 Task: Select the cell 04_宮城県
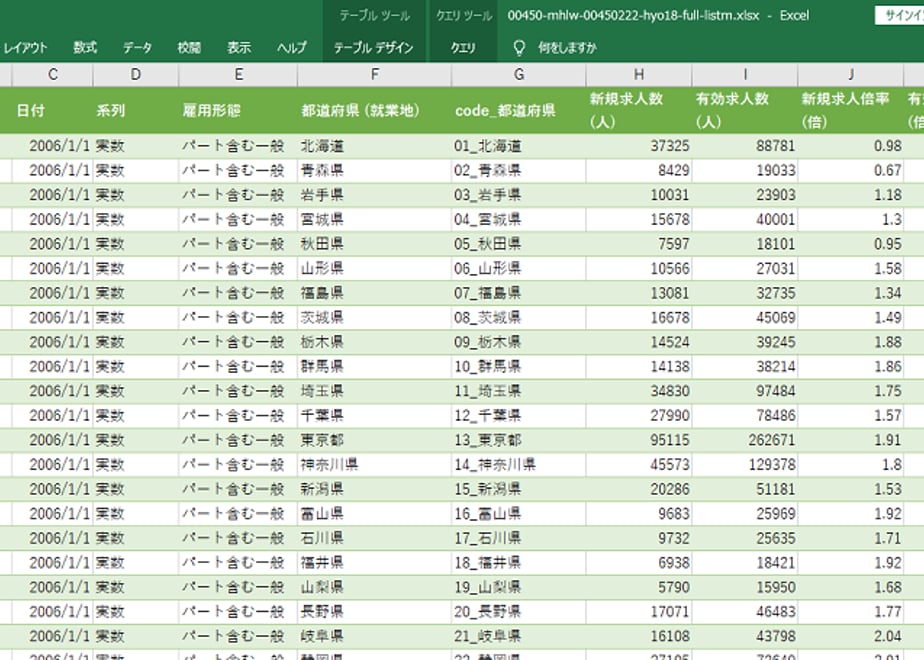point(519,220)
